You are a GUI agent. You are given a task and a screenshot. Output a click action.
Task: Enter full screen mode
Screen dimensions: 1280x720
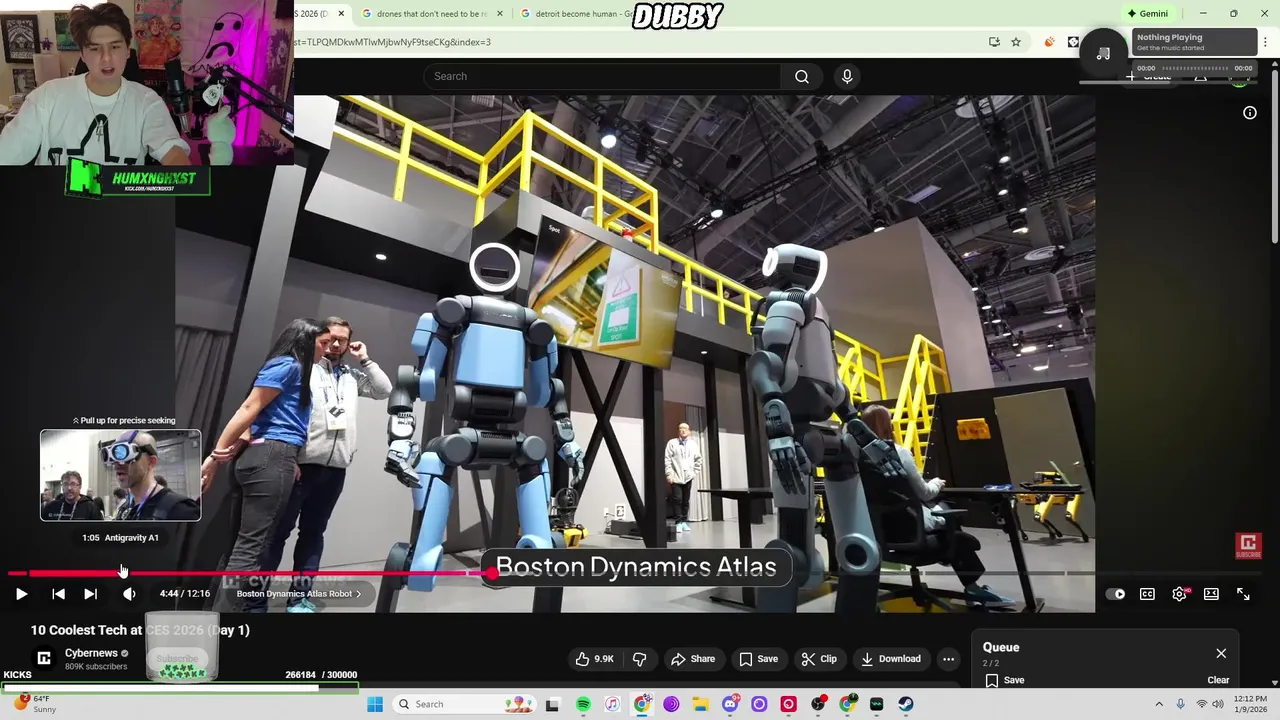1243,594
